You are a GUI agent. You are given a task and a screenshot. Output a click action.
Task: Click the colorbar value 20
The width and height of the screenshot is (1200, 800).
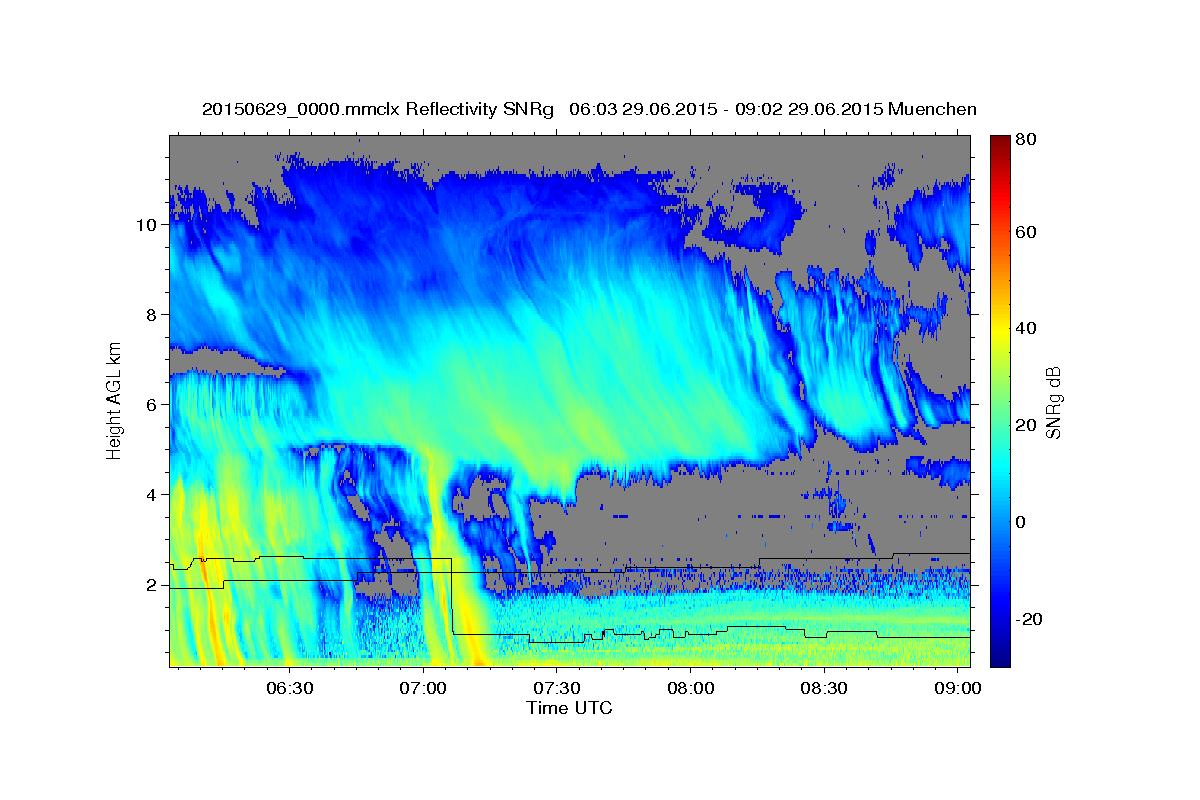[1027, 425]
